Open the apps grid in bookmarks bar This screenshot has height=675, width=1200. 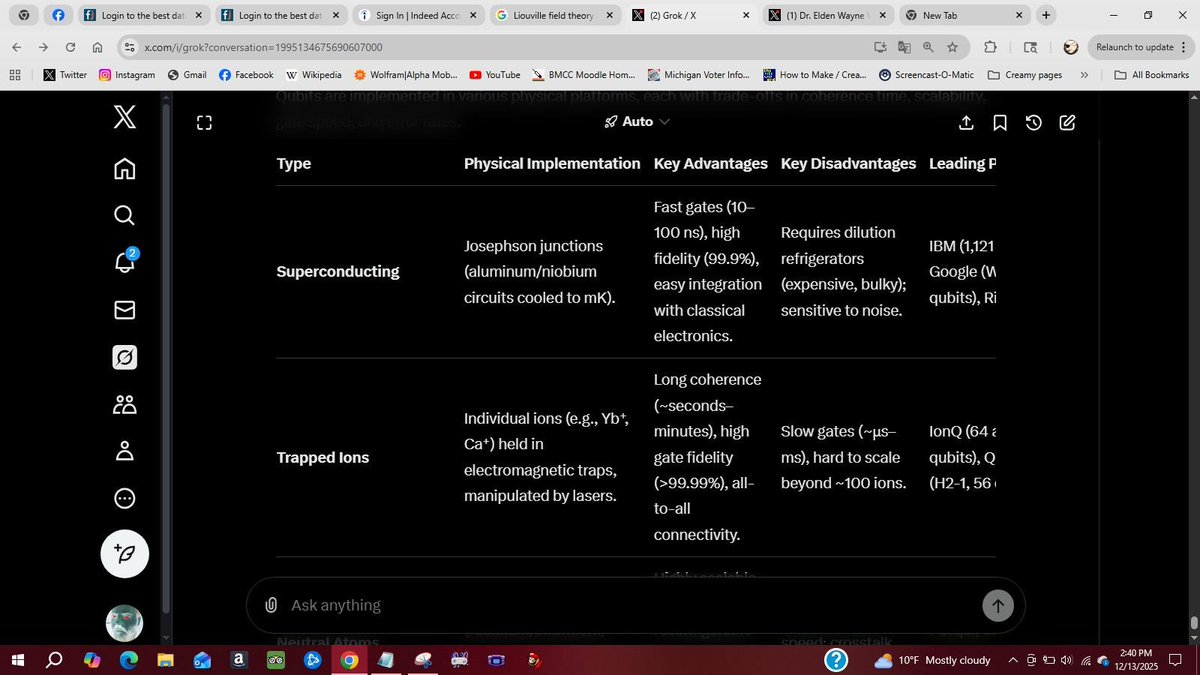pyautogui.click(x=15, y=75)
